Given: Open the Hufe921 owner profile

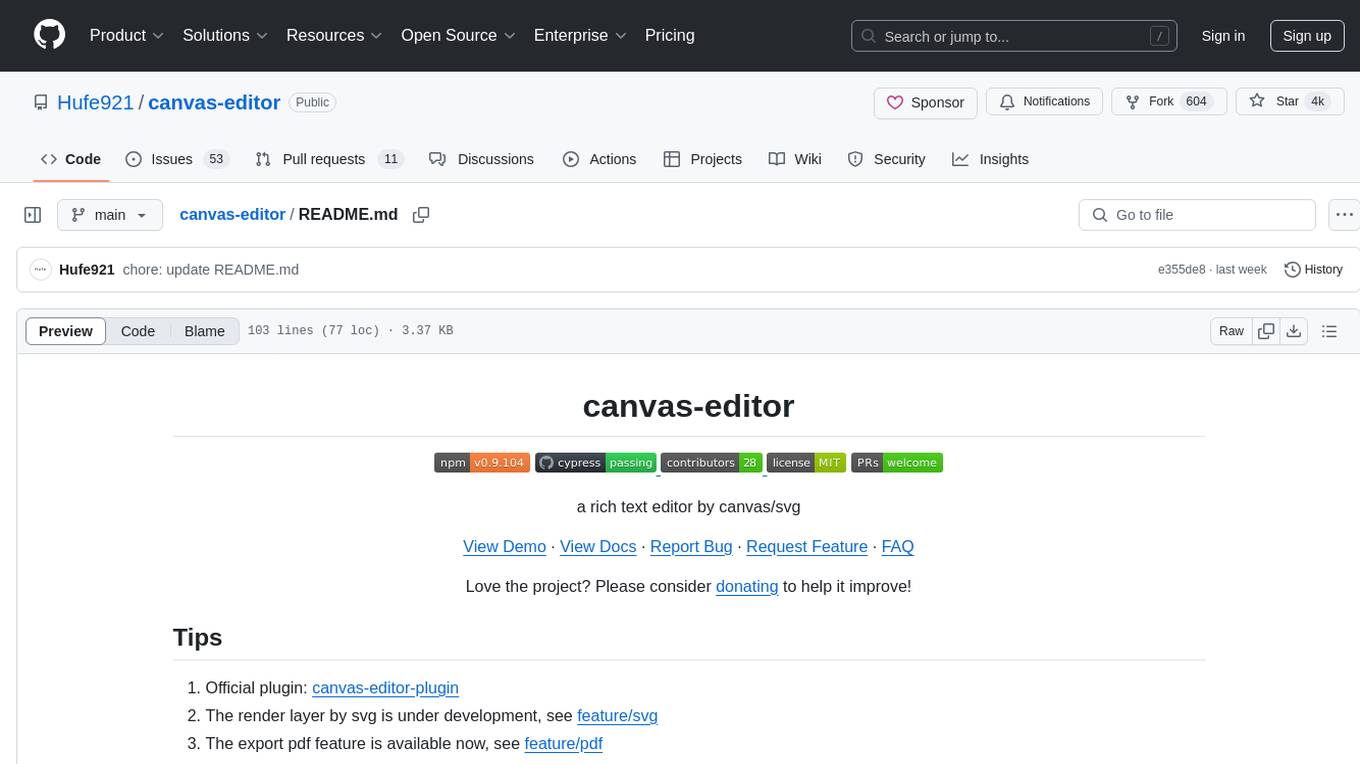Looking at the screenshot, I should coord(96,102).
